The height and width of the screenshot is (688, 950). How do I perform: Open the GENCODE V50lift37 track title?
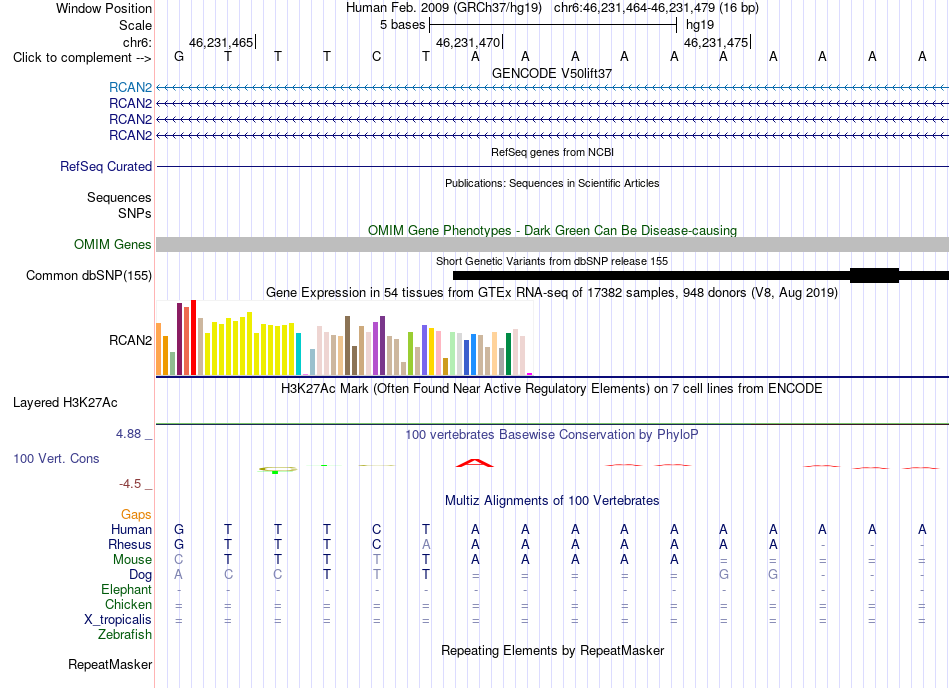pos(552,73)
